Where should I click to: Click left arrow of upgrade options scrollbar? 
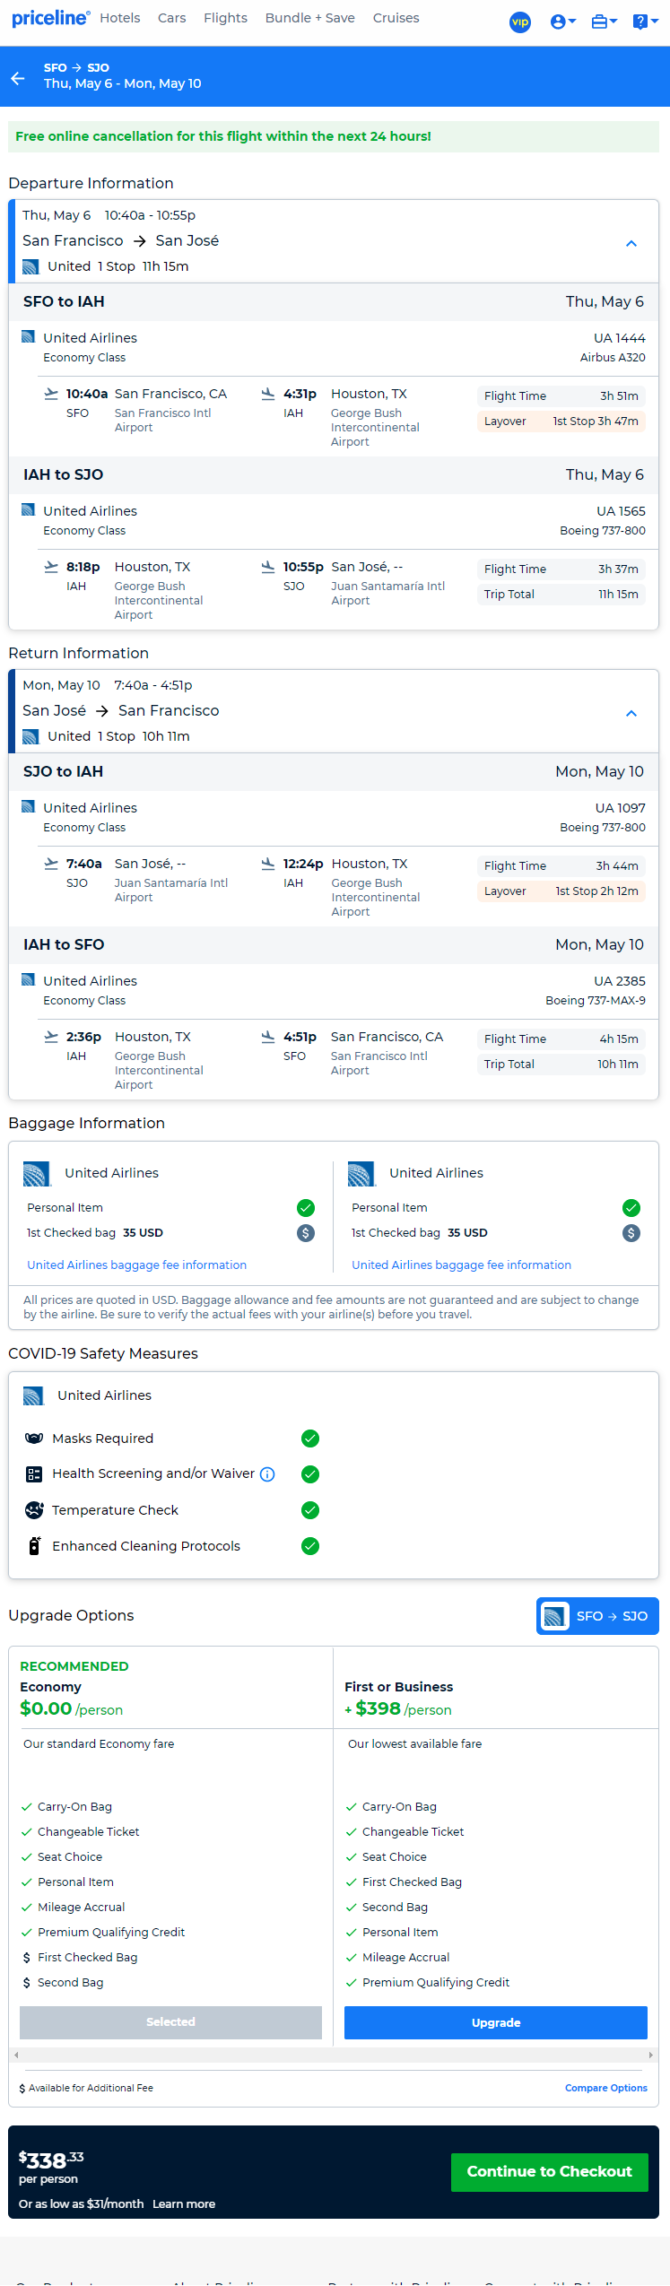[15, 2055]
